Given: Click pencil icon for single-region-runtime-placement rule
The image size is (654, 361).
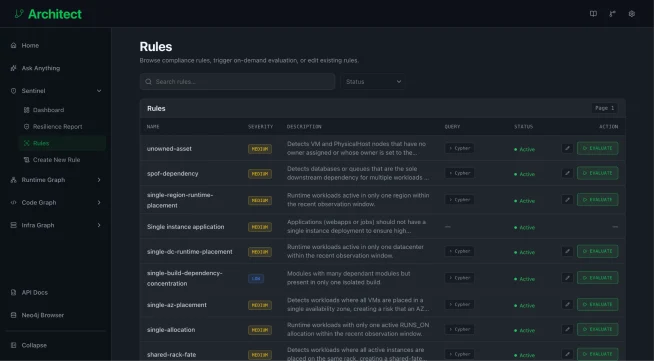Looking at the screenshot, I should [567, 200].
